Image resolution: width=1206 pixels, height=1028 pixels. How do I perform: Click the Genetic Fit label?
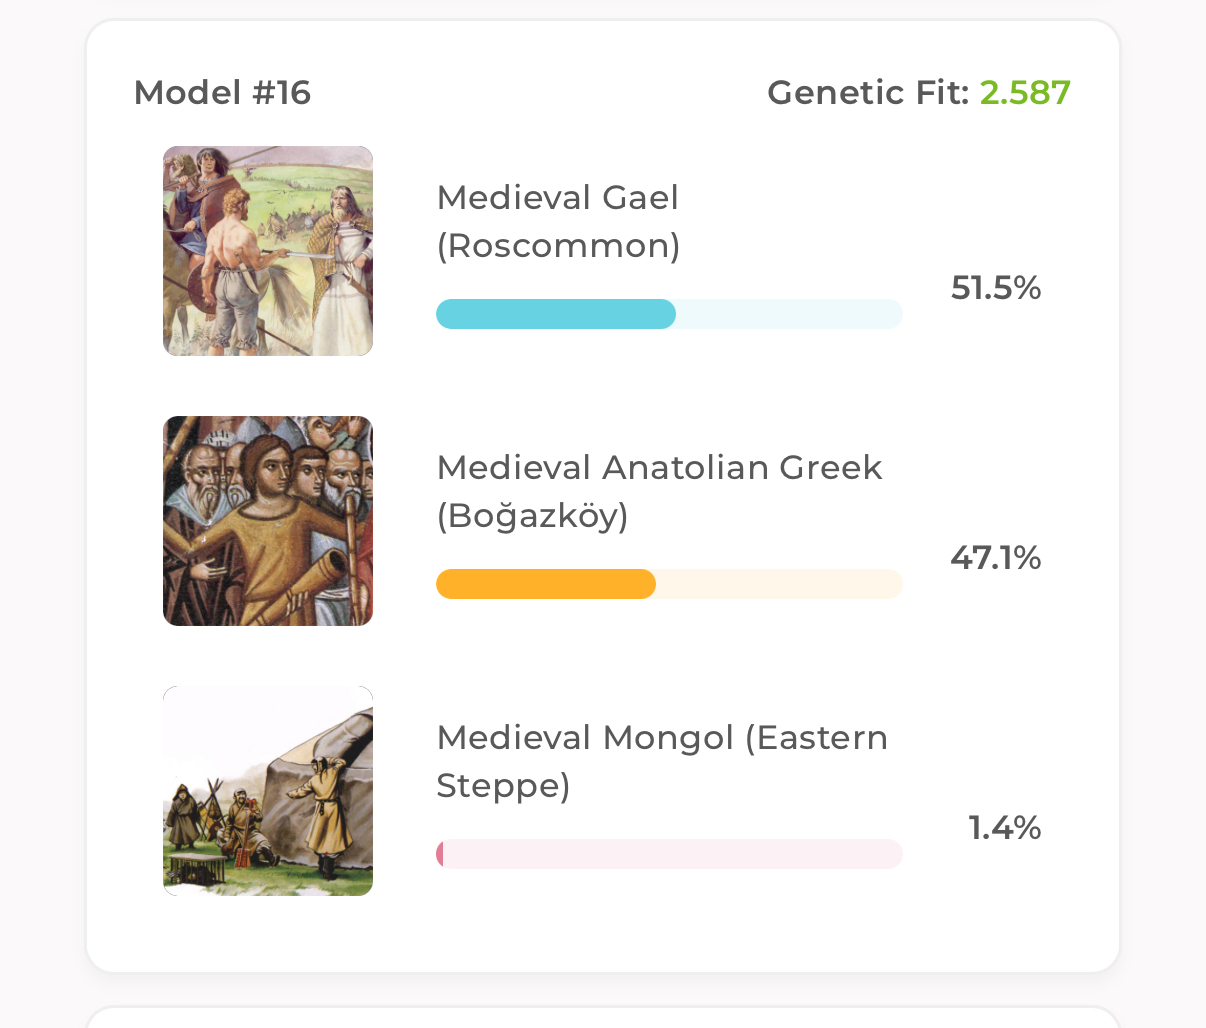868,93
